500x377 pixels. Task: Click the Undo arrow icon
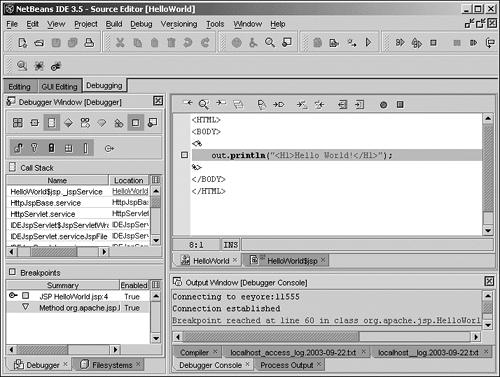pos(188,43)
